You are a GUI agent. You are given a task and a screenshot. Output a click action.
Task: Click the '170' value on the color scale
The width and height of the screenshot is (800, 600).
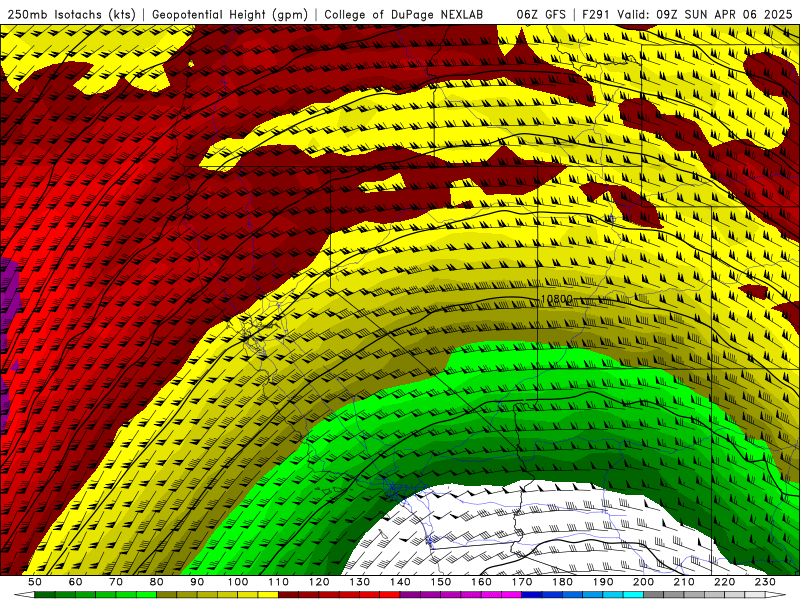tap(522, 582)
